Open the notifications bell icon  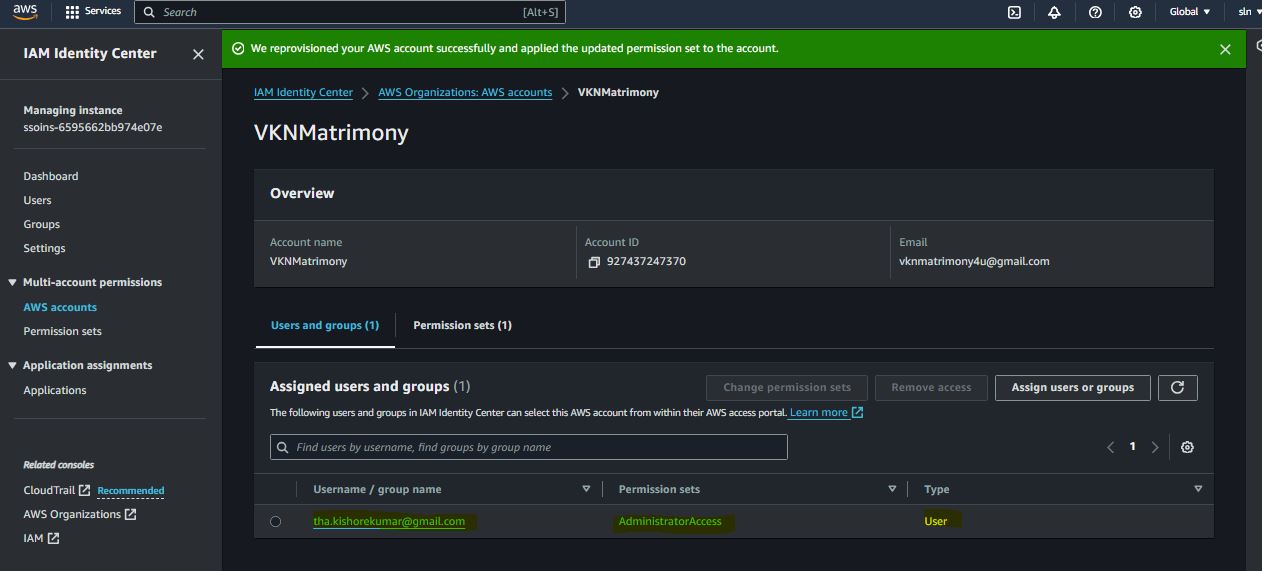[x=1054, y=12]
